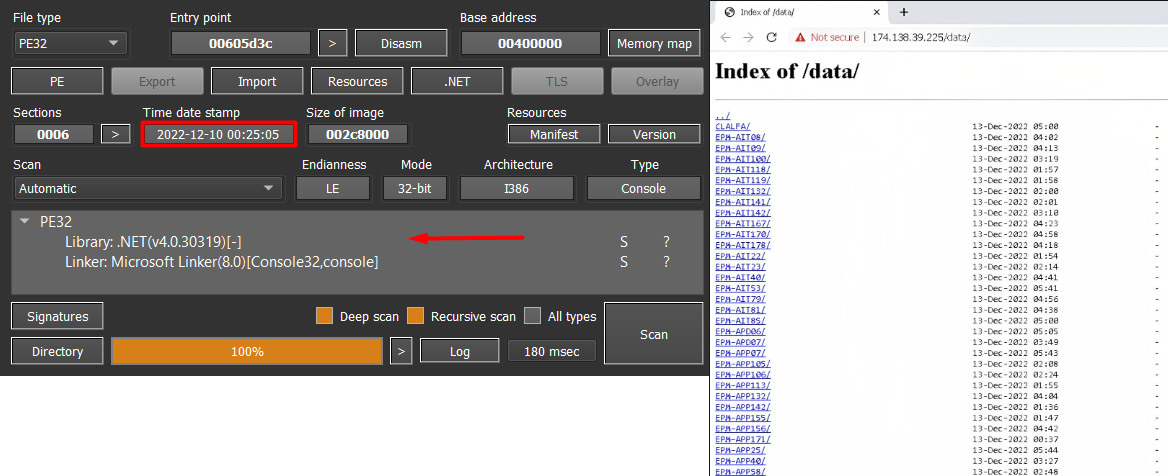
Task: Click the browser back arrow
Action: [x=725, y=37]
